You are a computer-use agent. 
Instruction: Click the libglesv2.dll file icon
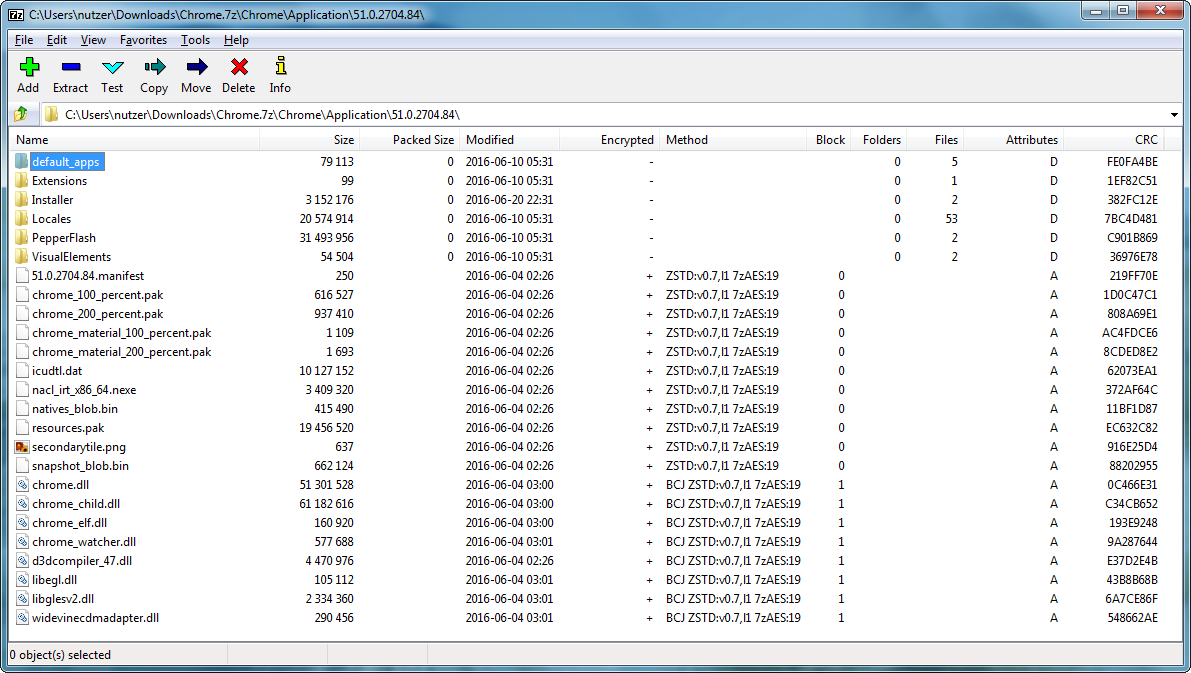(22, 599)
